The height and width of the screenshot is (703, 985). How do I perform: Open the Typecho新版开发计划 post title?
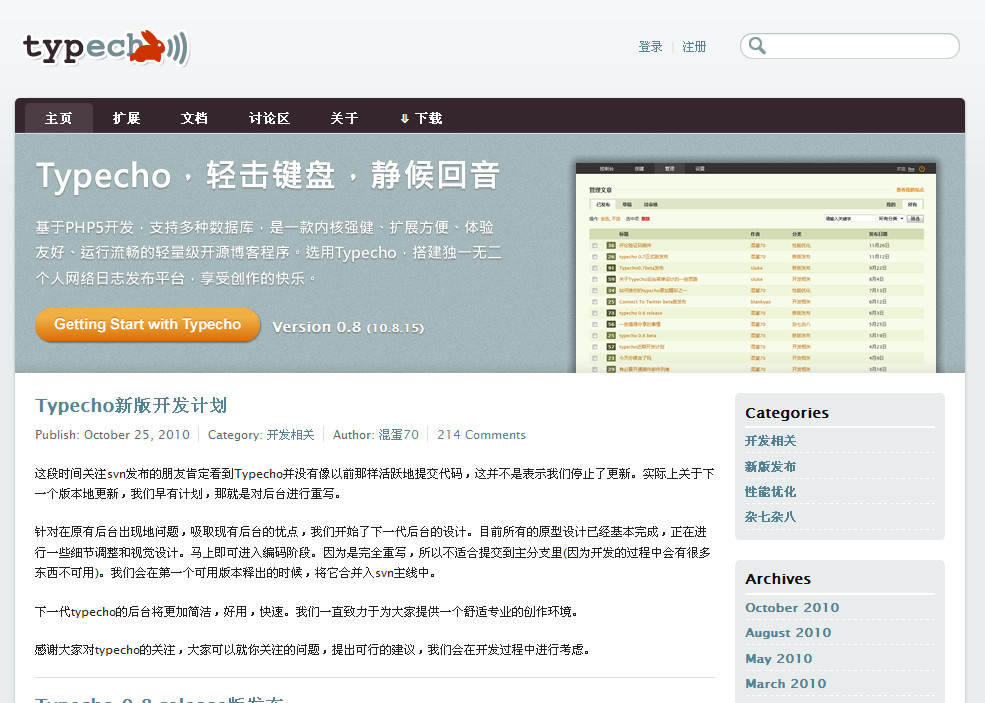(131, 406)
